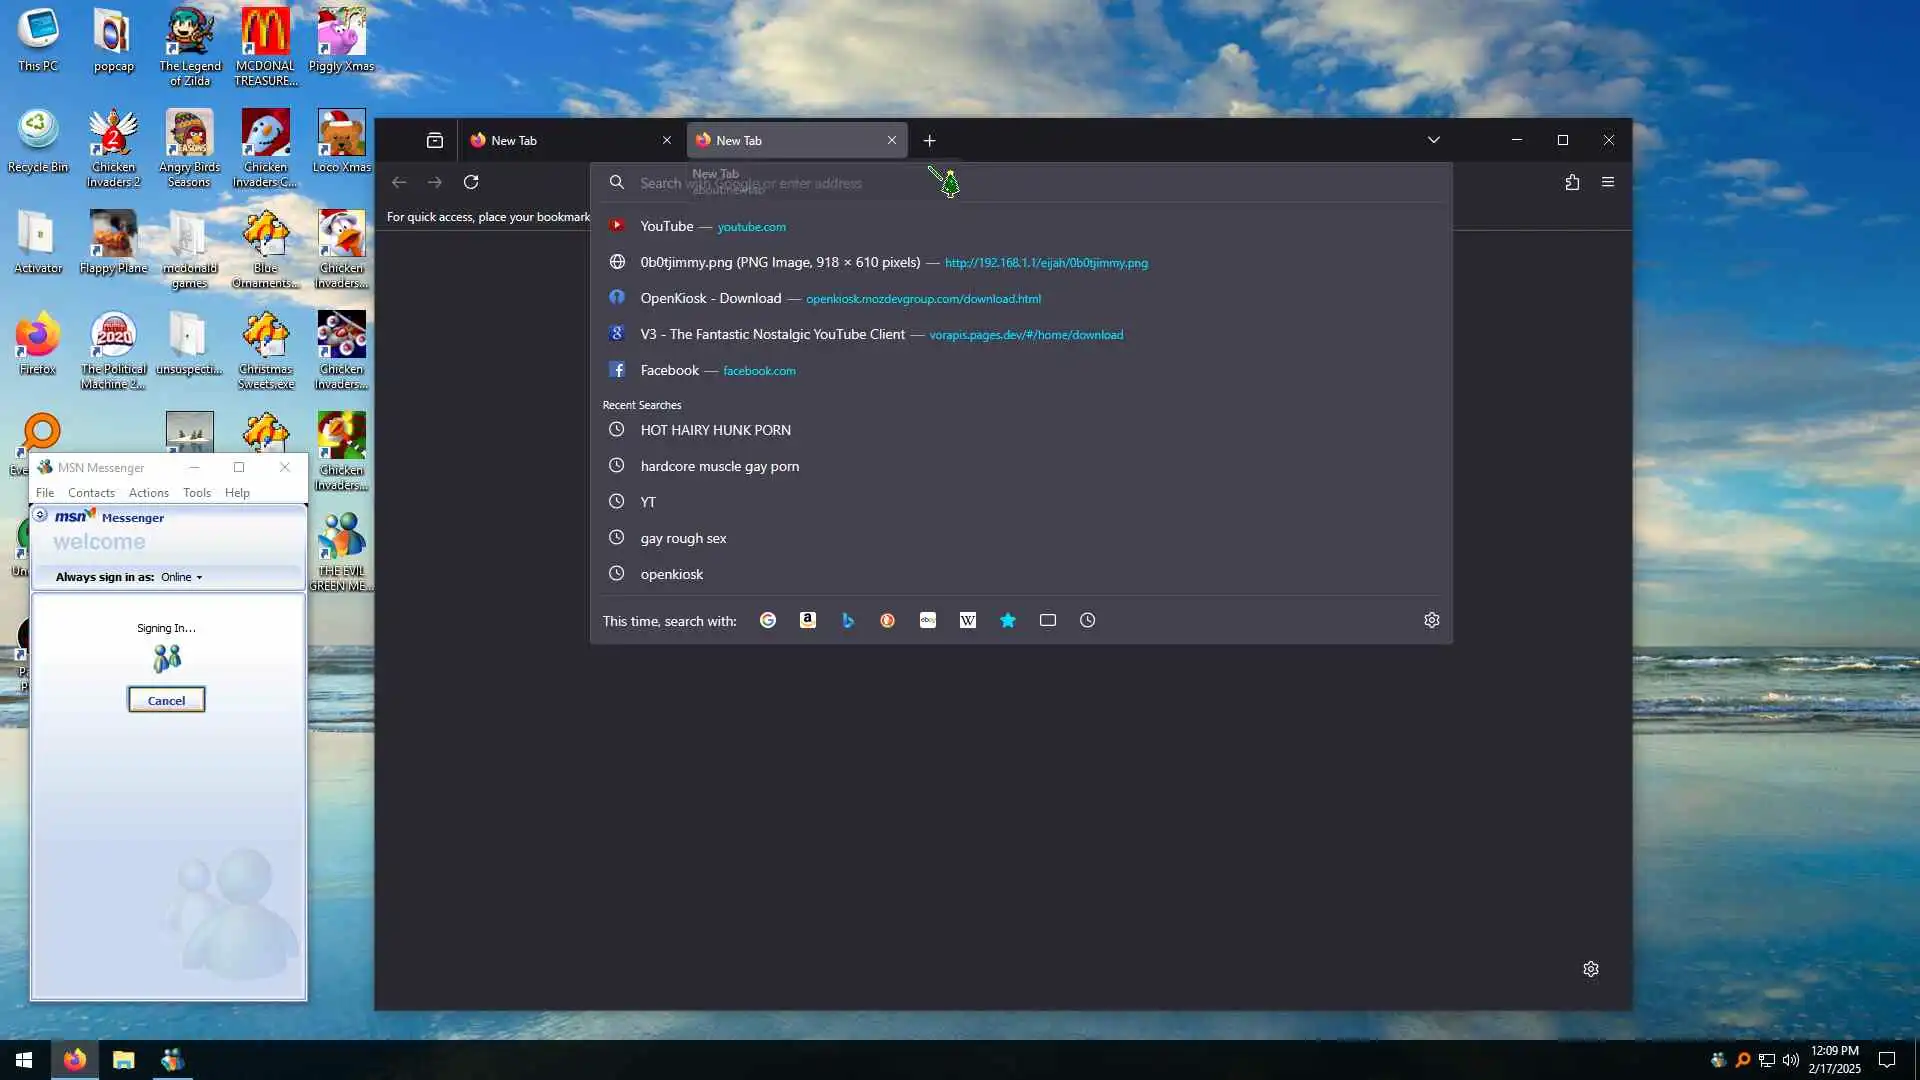Open File Explorer from taskbar
Viewport: 1920px width, 1080px height.
tap(123, 1060)
